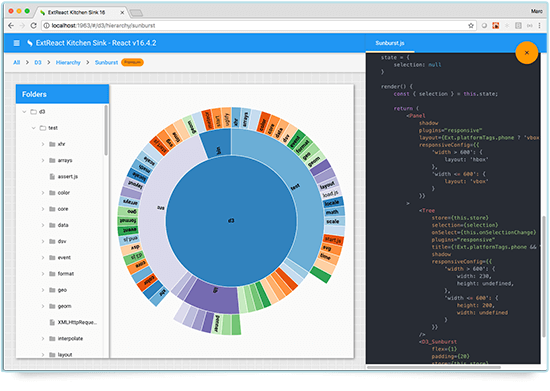
Task: Select the central d3 circle in sunburst
Action: 231,221
